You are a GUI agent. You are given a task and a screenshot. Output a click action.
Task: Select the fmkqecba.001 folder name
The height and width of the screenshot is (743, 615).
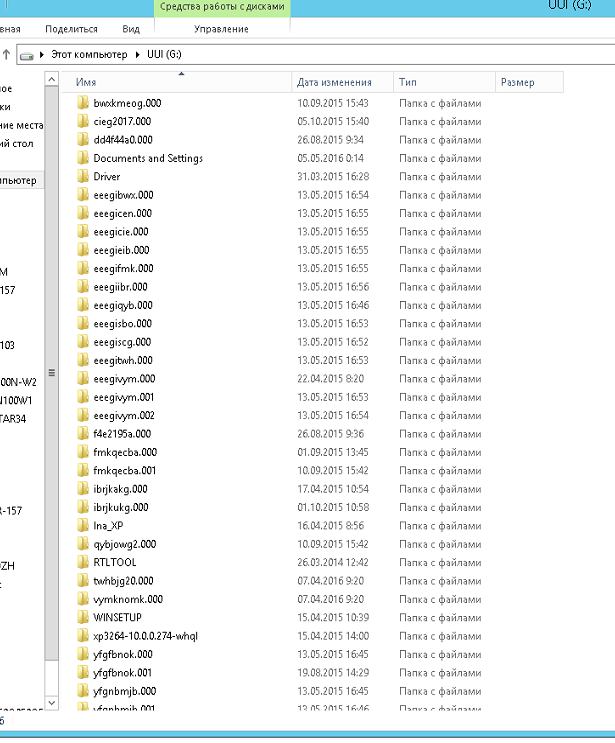point(125,471)
